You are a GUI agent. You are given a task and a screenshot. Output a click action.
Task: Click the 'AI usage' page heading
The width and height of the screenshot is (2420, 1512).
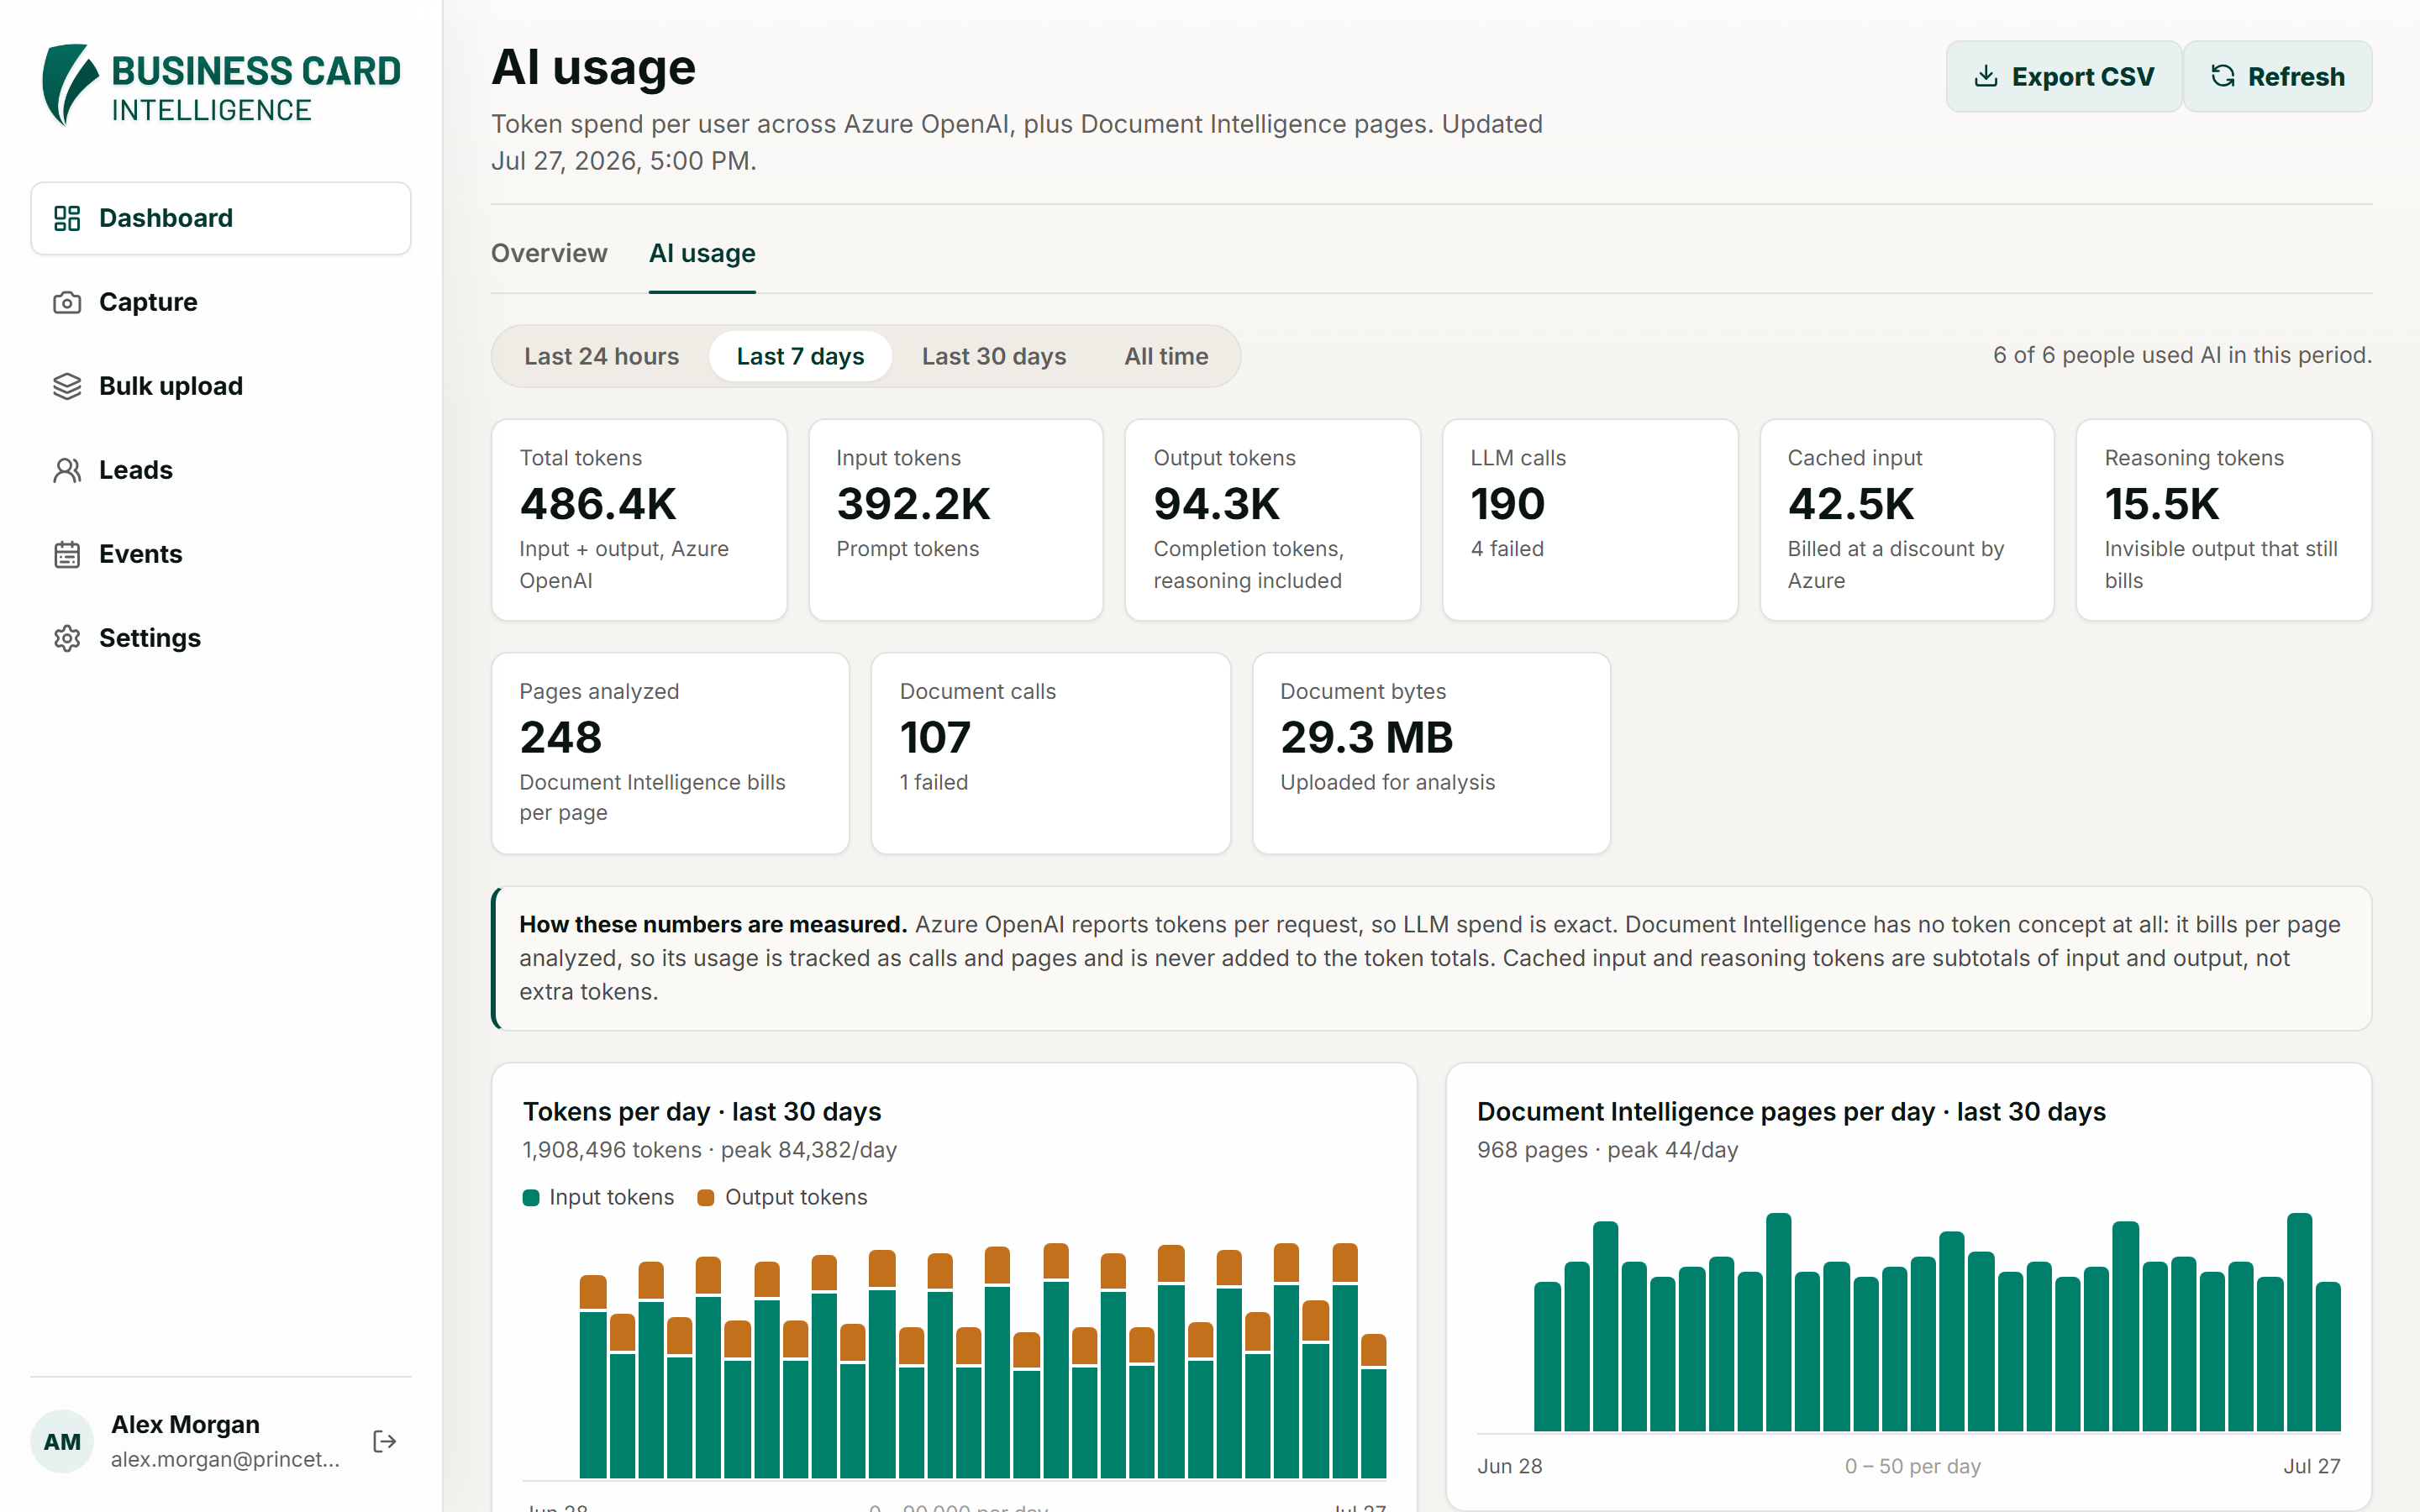[593, 67]
